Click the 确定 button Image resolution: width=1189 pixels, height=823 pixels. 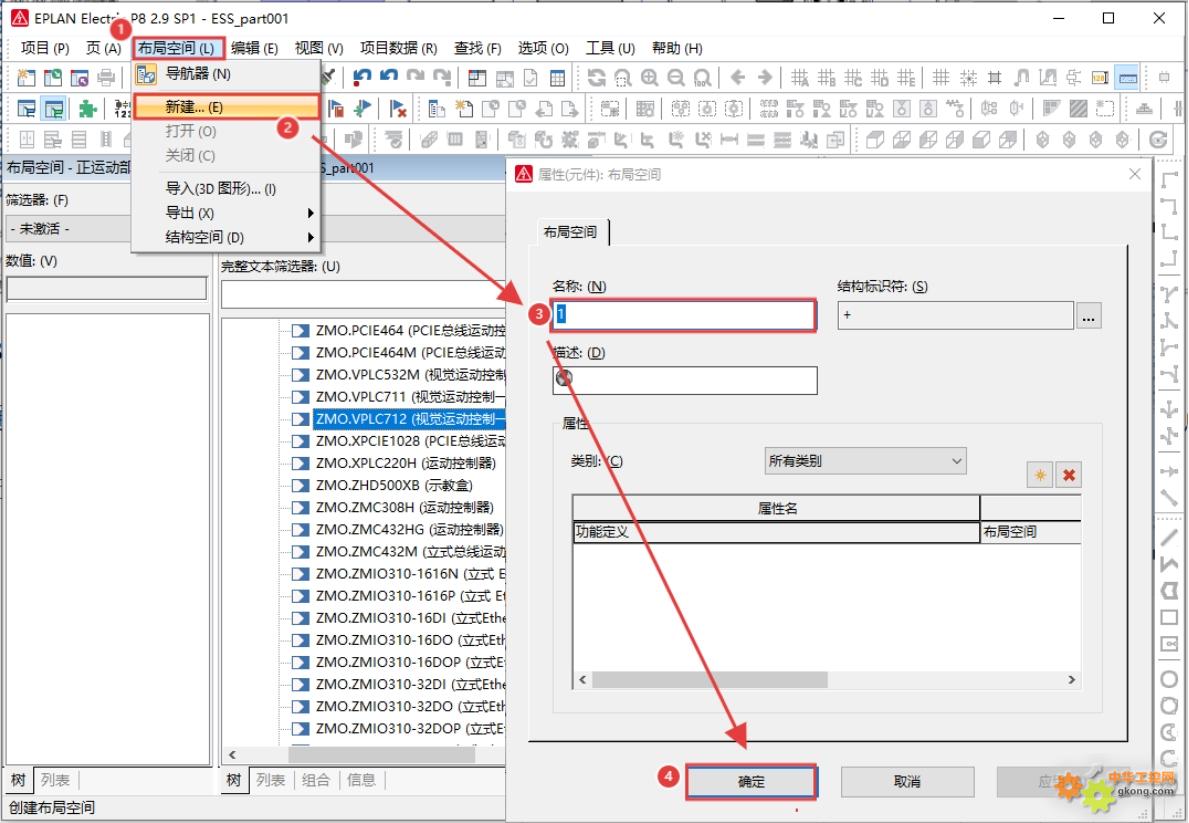point(751,781)
